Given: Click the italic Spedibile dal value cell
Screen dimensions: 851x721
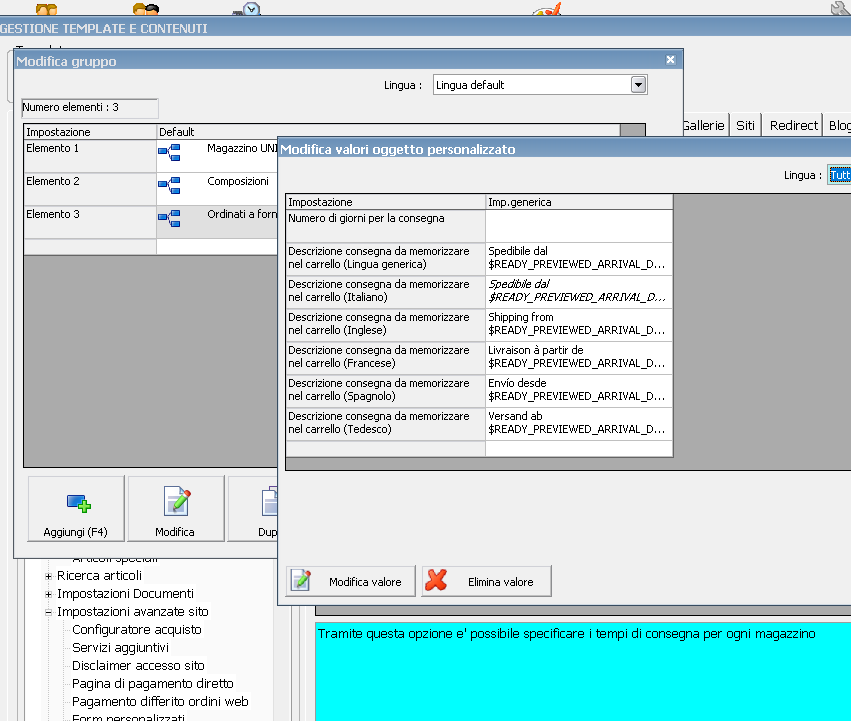Looking at the screenshot, I should click(x=579, y=292).
